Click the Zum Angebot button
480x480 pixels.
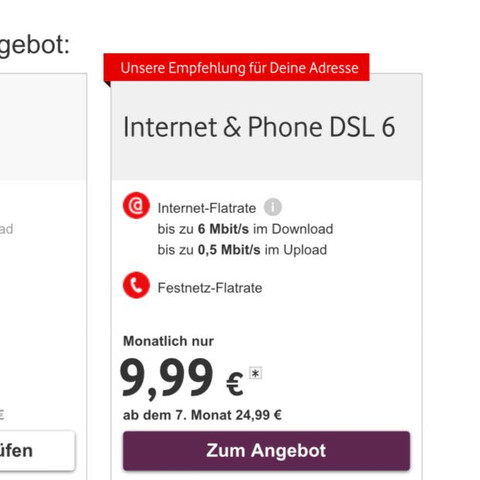point(266,451)
